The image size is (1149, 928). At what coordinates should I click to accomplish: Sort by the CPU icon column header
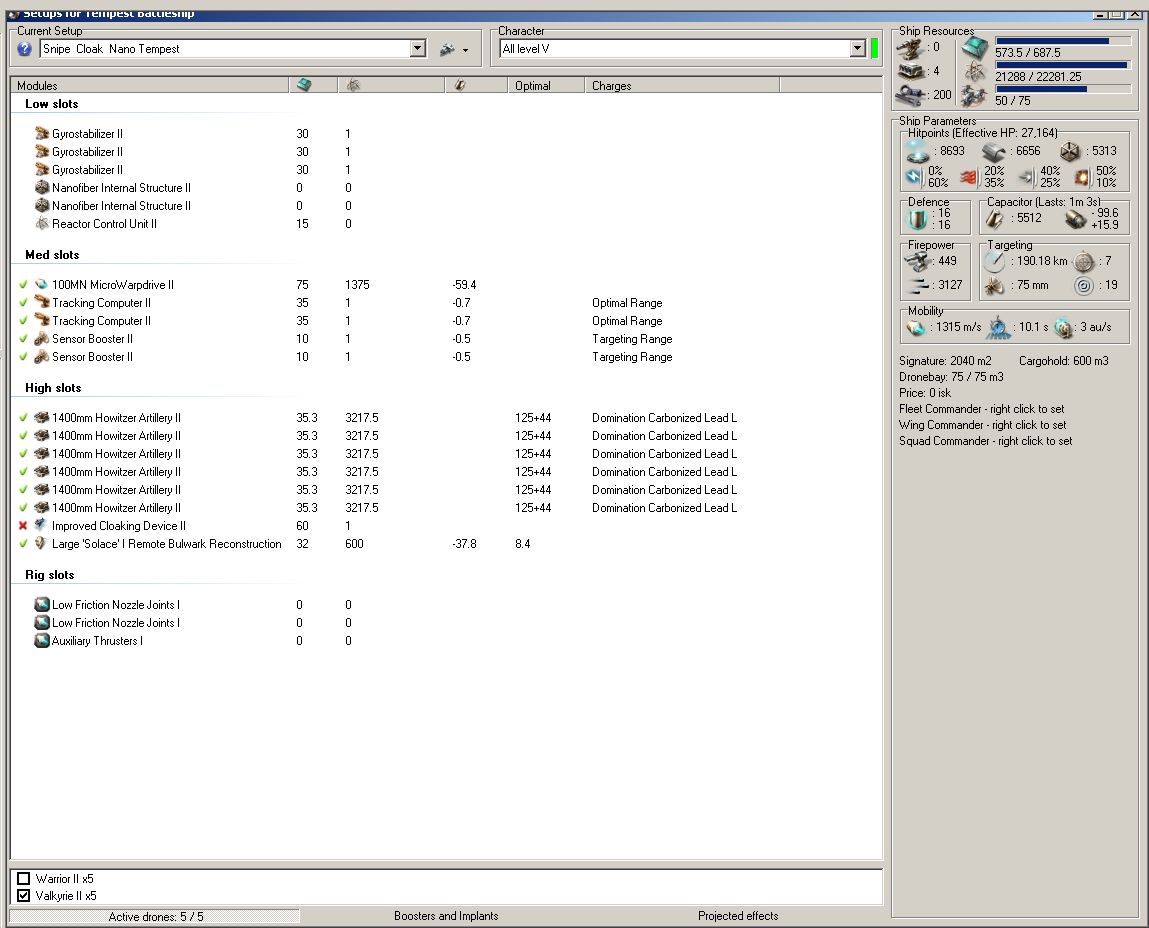click(313, 86)
